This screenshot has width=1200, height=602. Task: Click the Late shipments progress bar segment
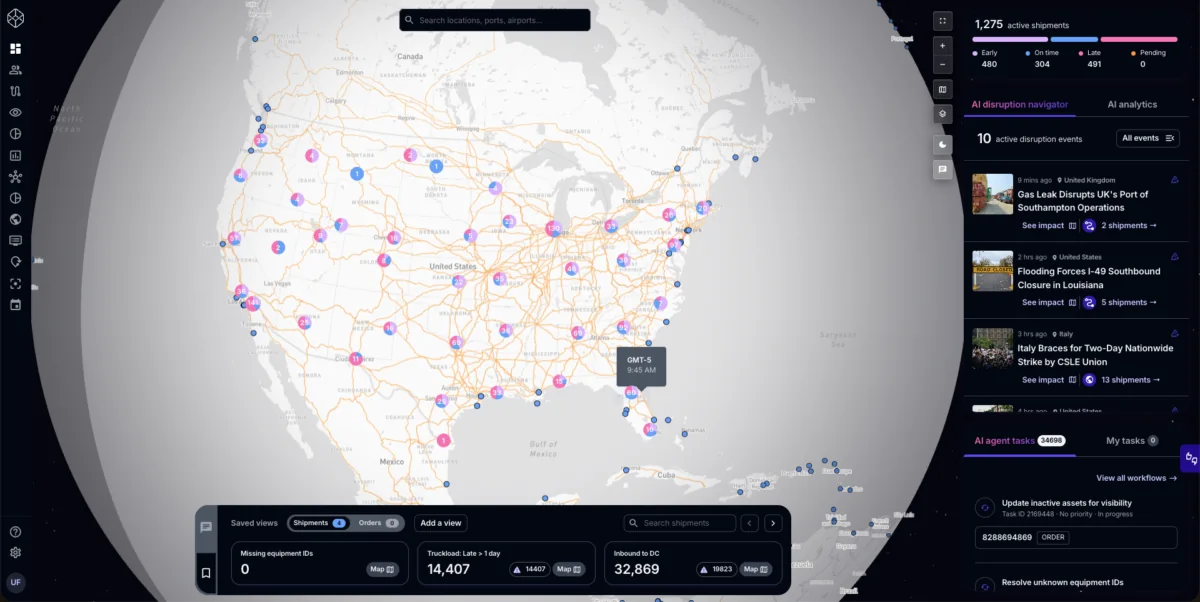(x=1139, y=39)
